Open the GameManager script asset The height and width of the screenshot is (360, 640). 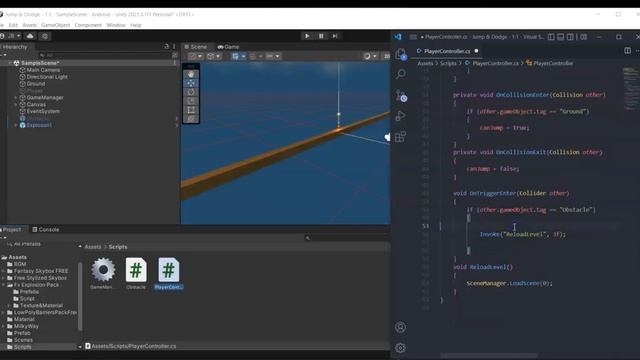click(103, 273)
